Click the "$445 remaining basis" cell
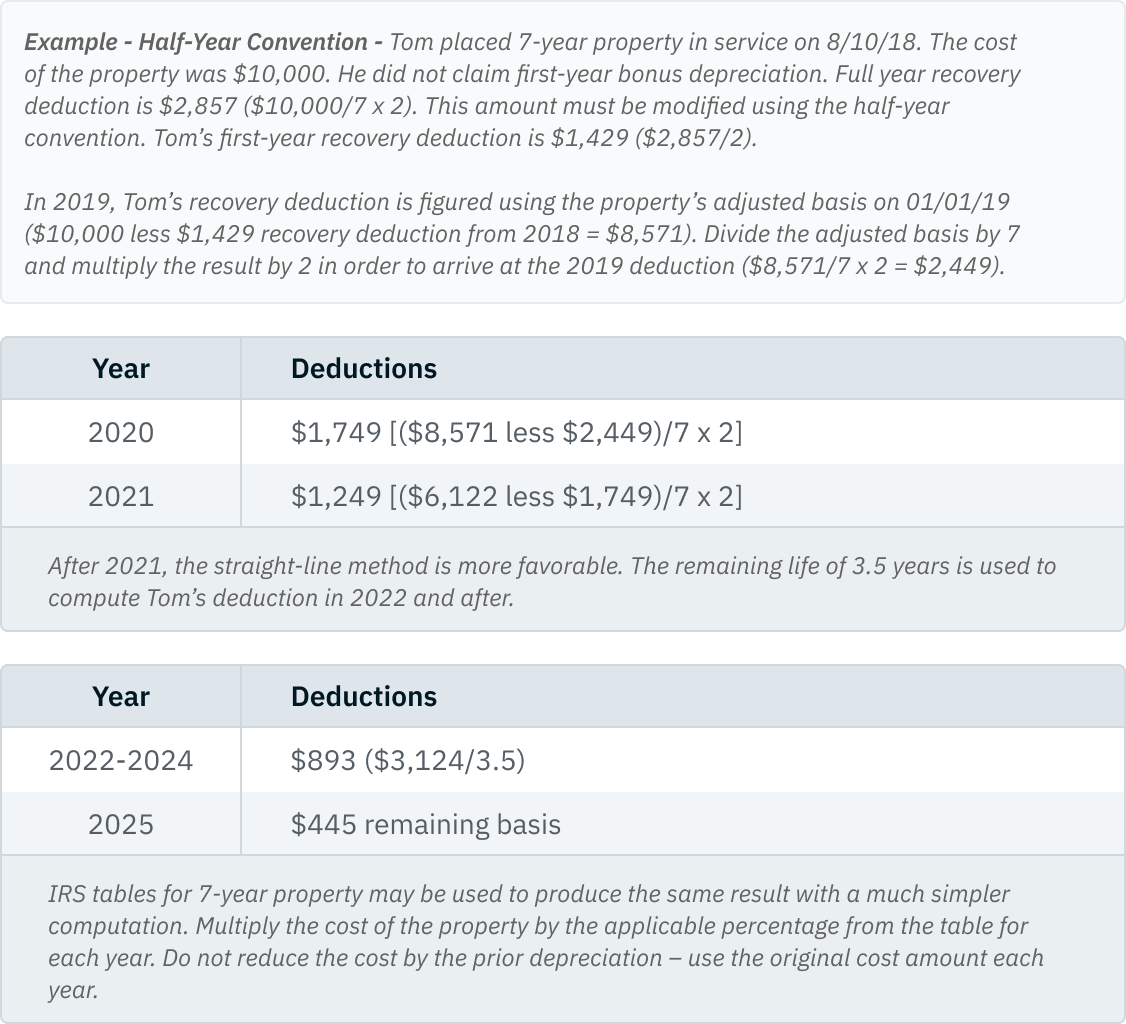Screen dimensions: 1126x1024 point(426,824)
